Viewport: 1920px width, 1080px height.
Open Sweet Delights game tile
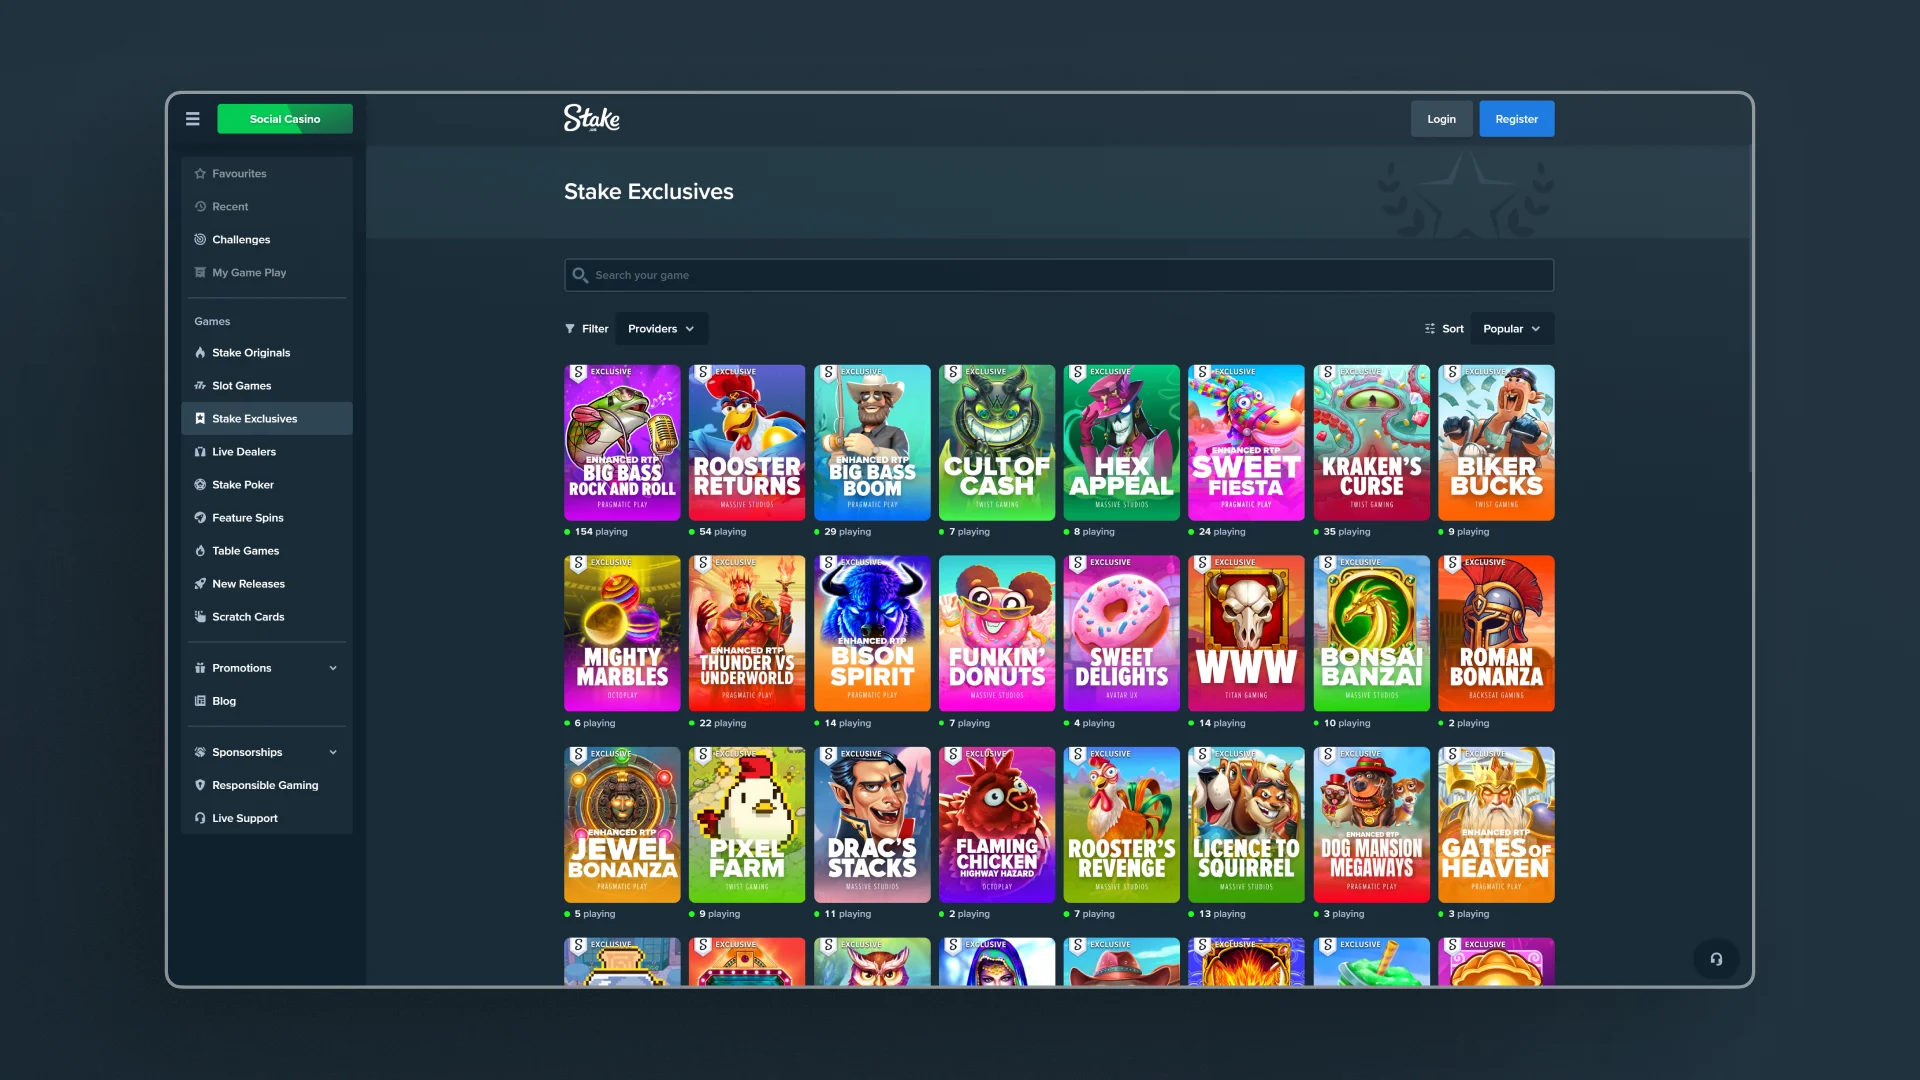click(x=1122, y=634)
